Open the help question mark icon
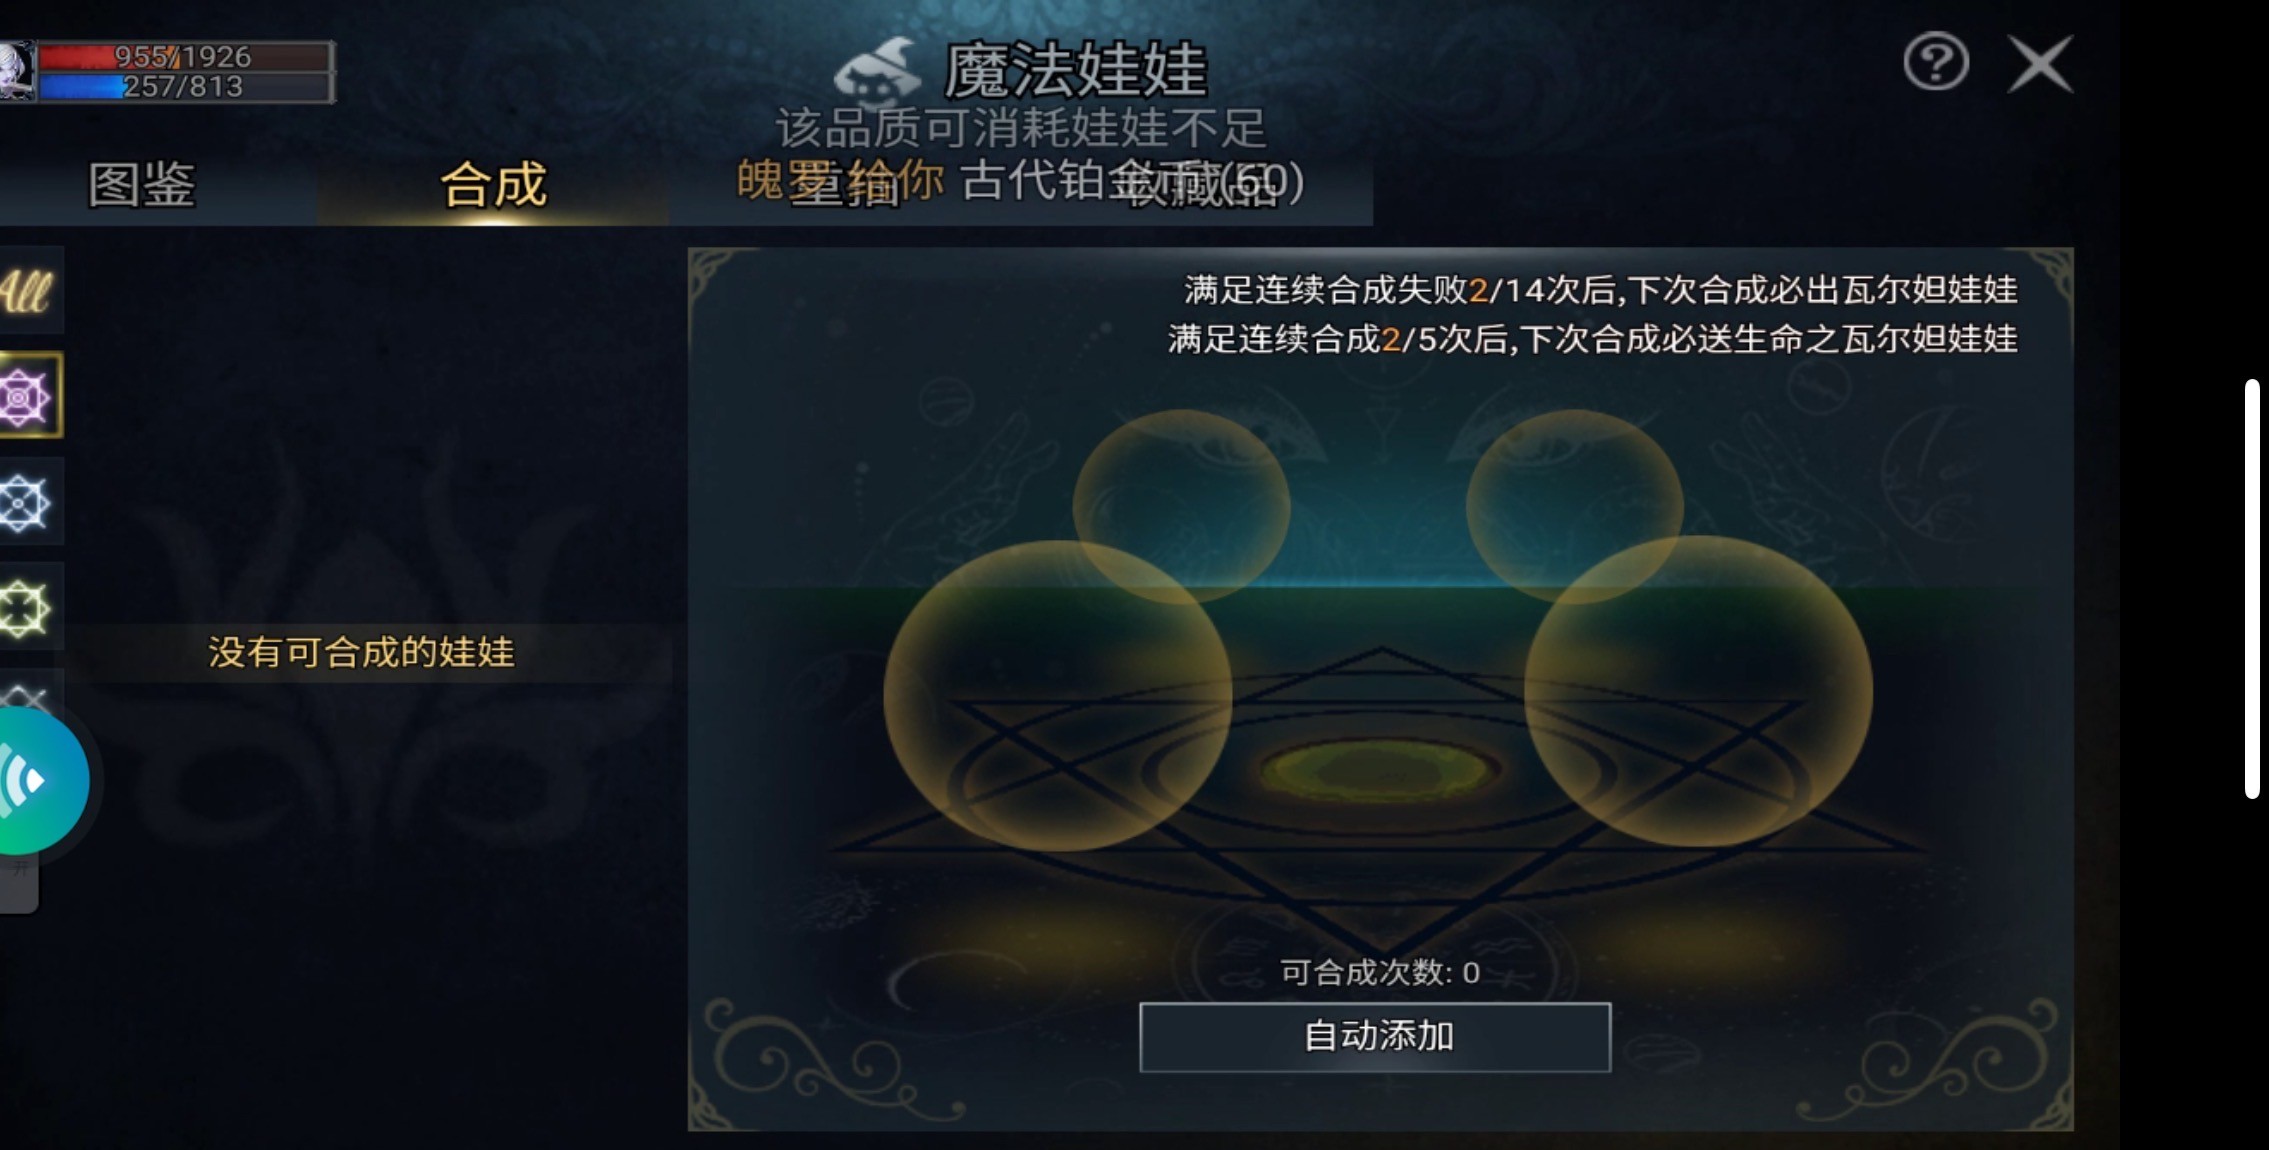 1935,63
